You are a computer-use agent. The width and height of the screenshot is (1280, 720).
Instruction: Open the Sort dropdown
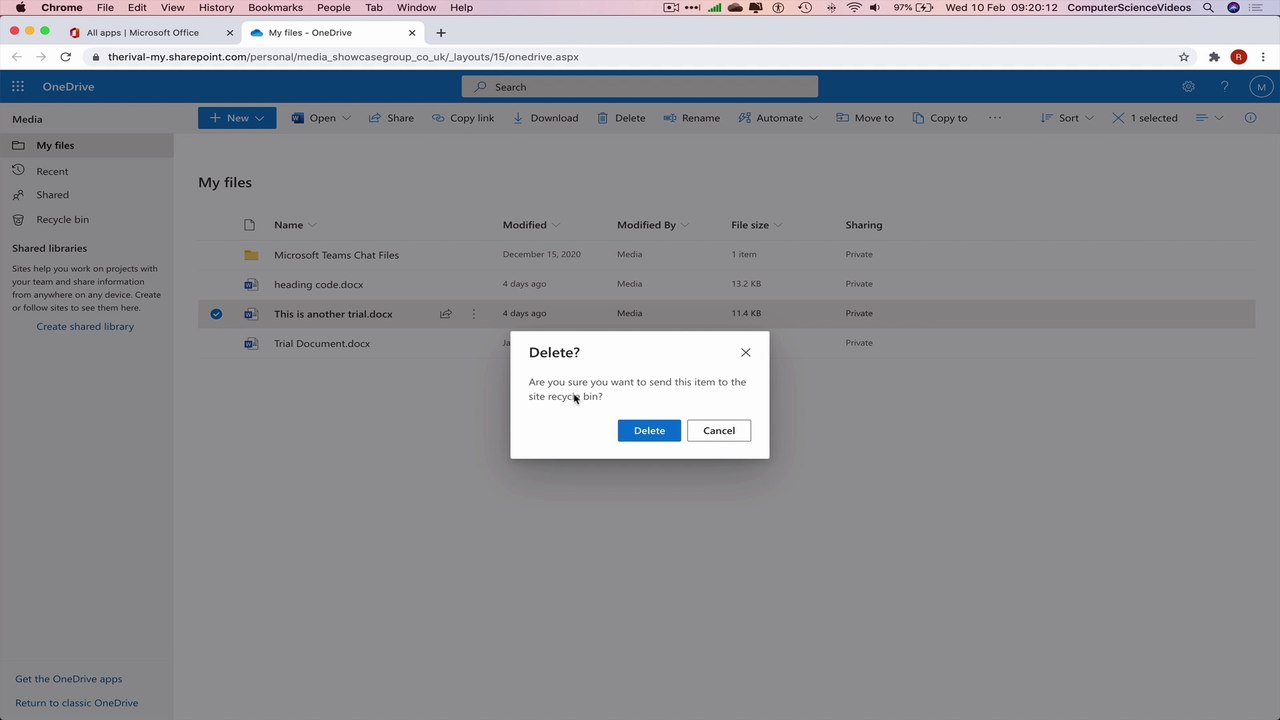click(x=1068, y=118)
